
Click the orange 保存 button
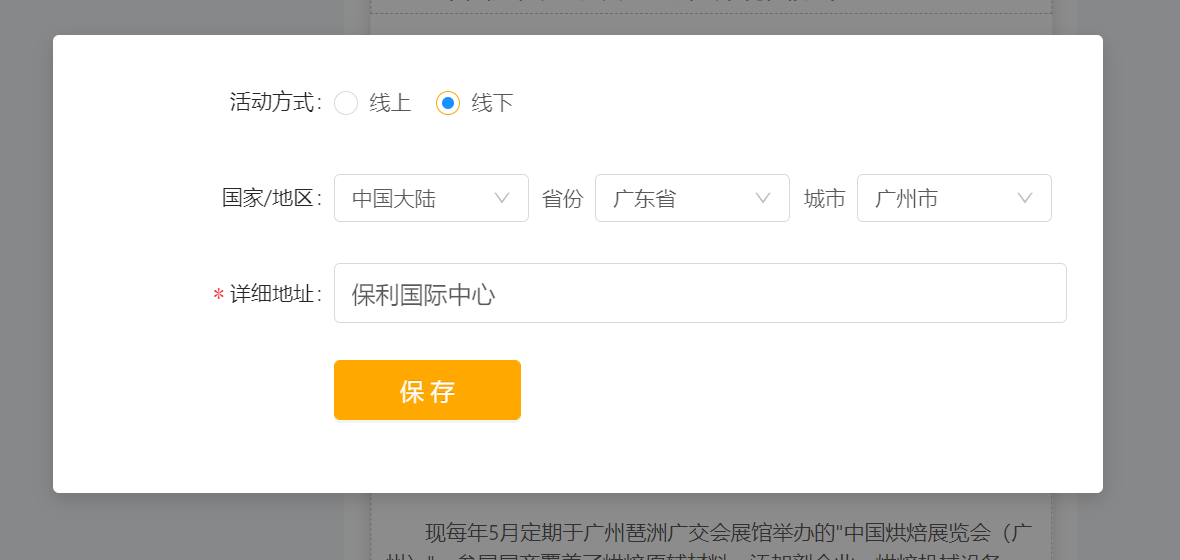tap(427, 390)
